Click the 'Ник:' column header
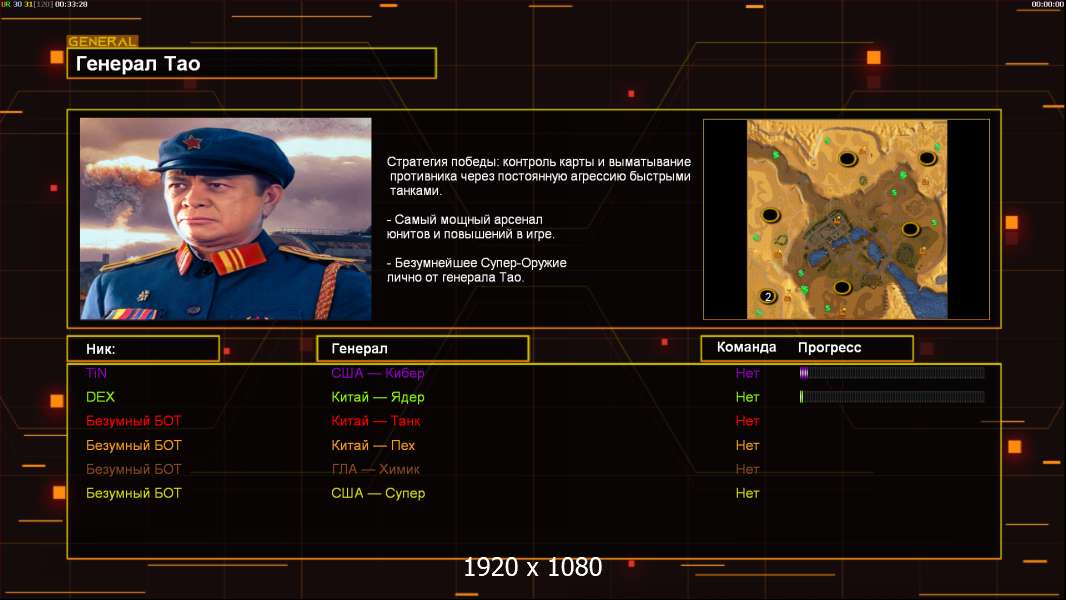The height and width of the screenshot is (600, 1066). (x=143, y=349)
